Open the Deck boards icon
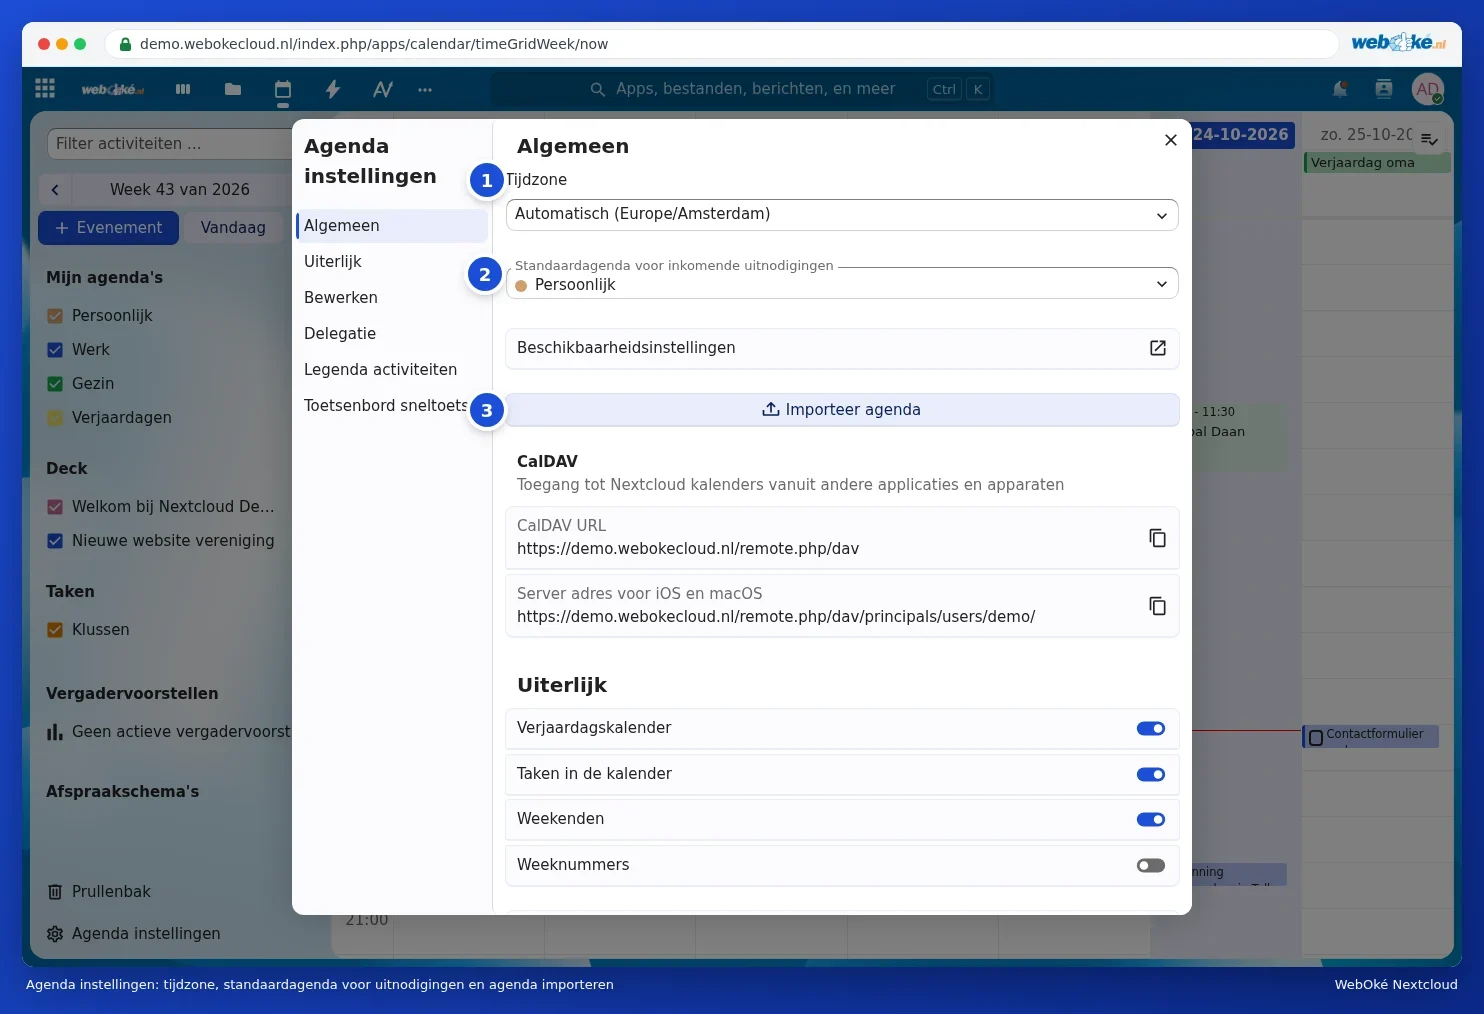1484x1014 pixels. click(183, 89)
